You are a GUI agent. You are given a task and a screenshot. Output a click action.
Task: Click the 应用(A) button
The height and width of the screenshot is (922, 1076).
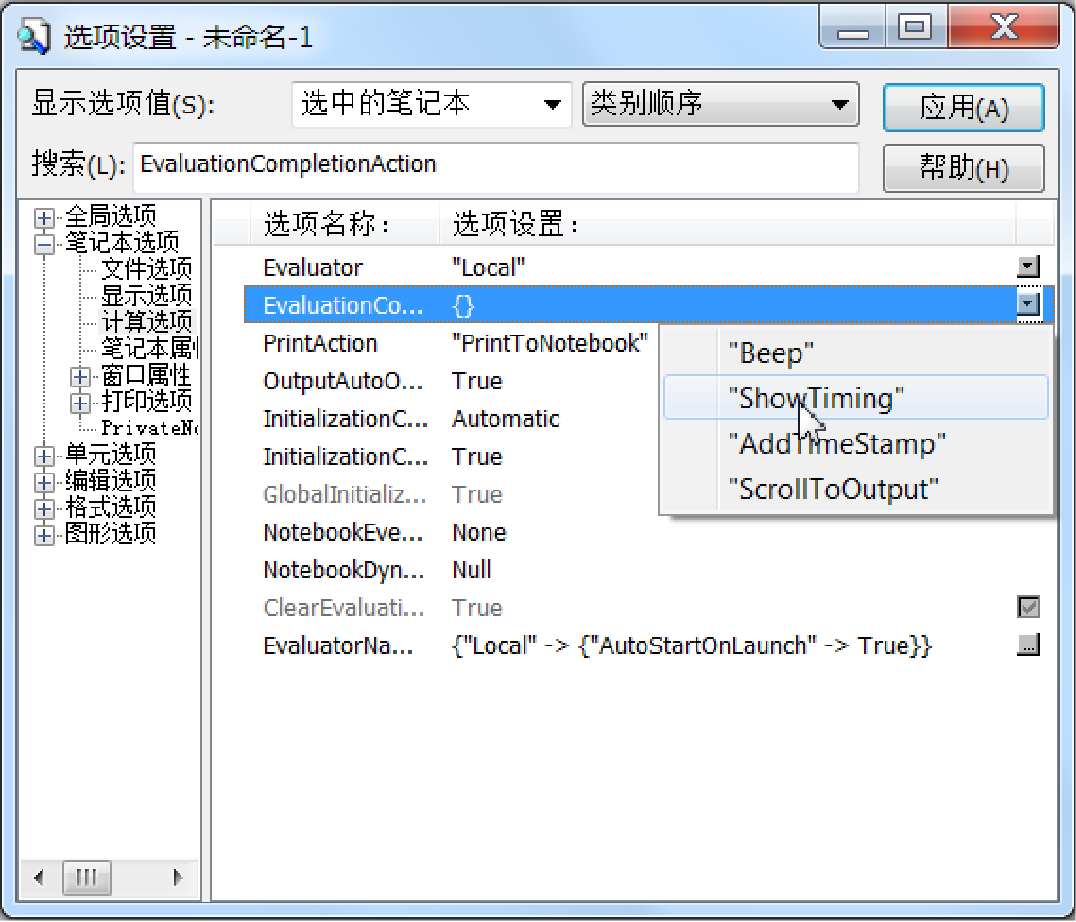tap(963, 108)
